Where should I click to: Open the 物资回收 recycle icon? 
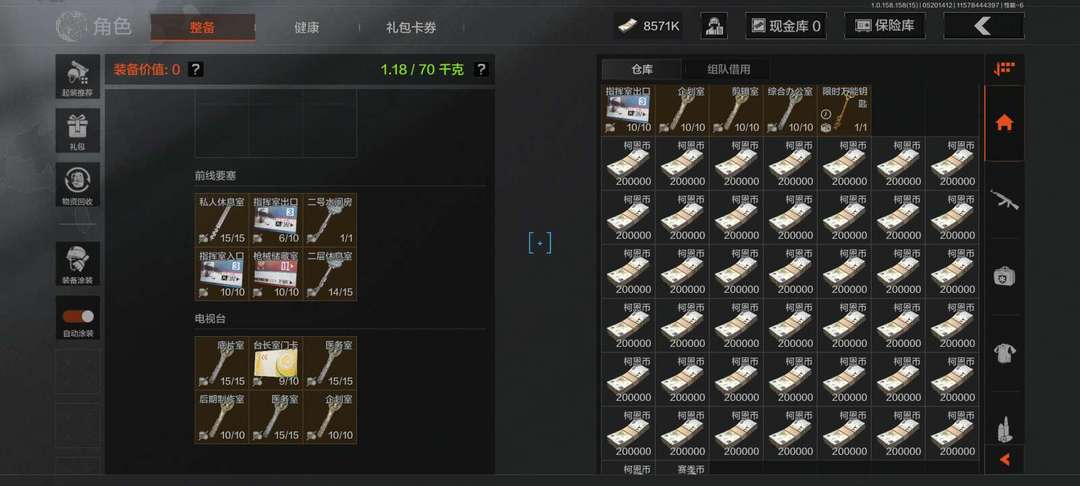[78, 184]
